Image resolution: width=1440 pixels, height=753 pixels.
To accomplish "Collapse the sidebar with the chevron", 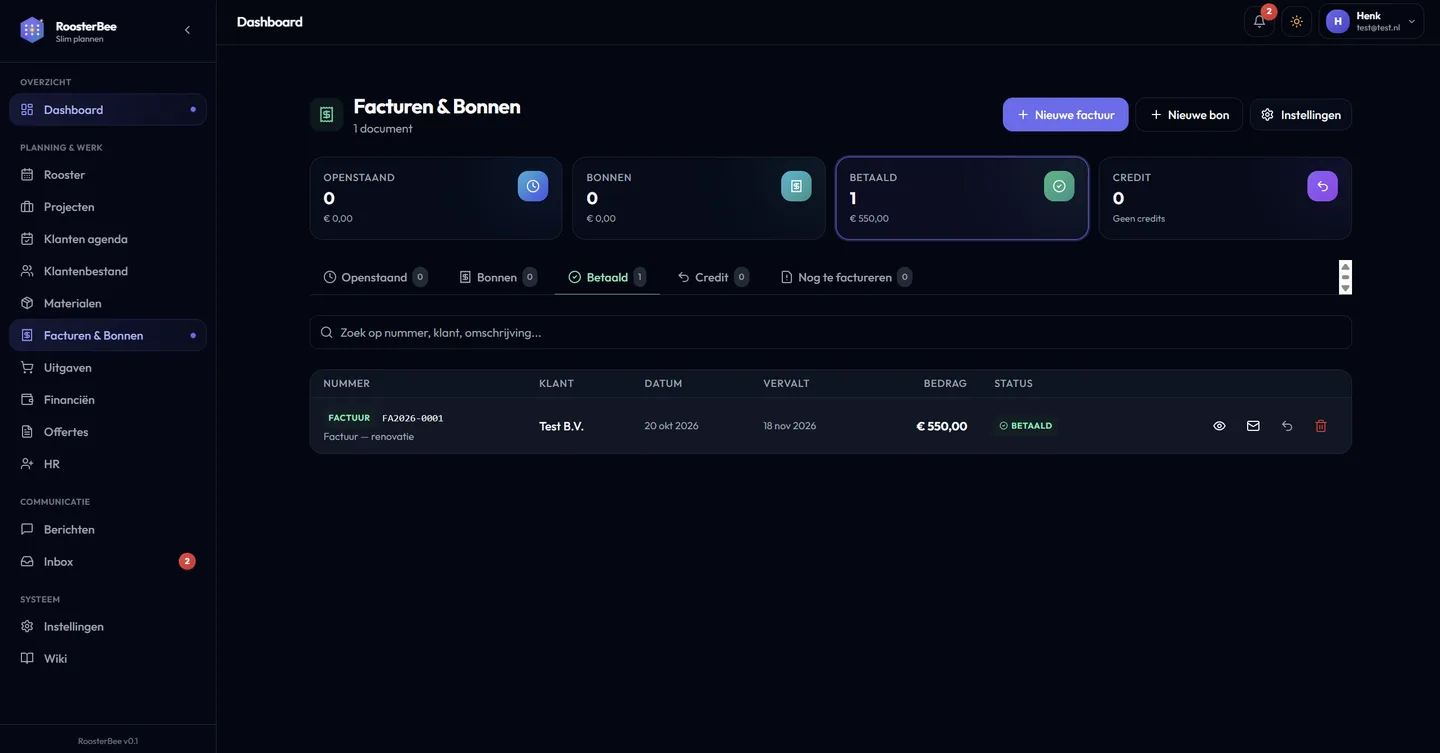I will tap(187, 30).
